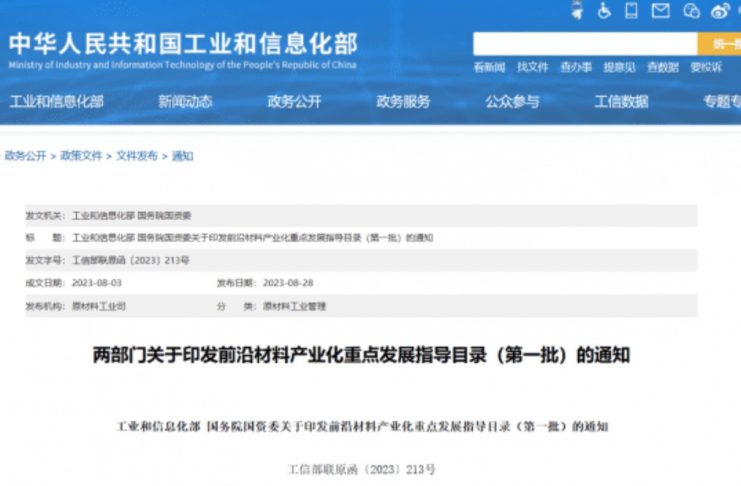Click the English ministry name subtitle

tap(182, 65)
